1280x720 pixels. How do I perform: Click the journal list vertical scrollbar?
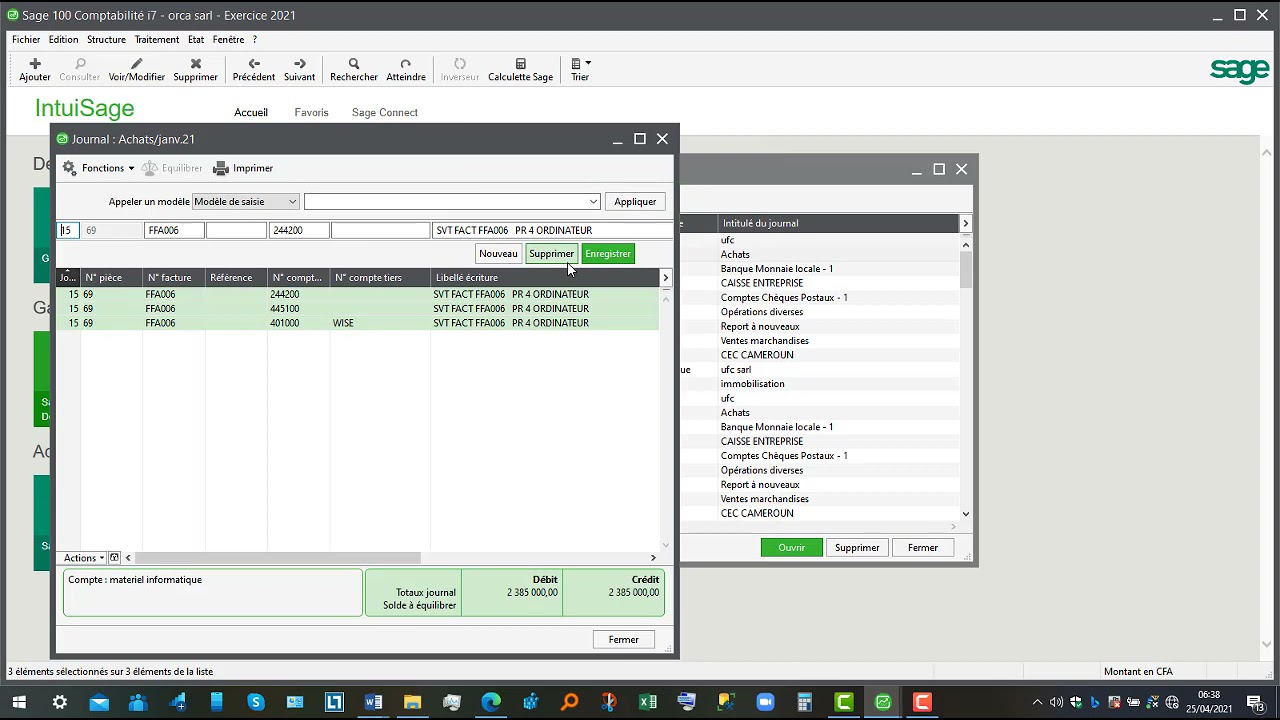tap(966, 268)
